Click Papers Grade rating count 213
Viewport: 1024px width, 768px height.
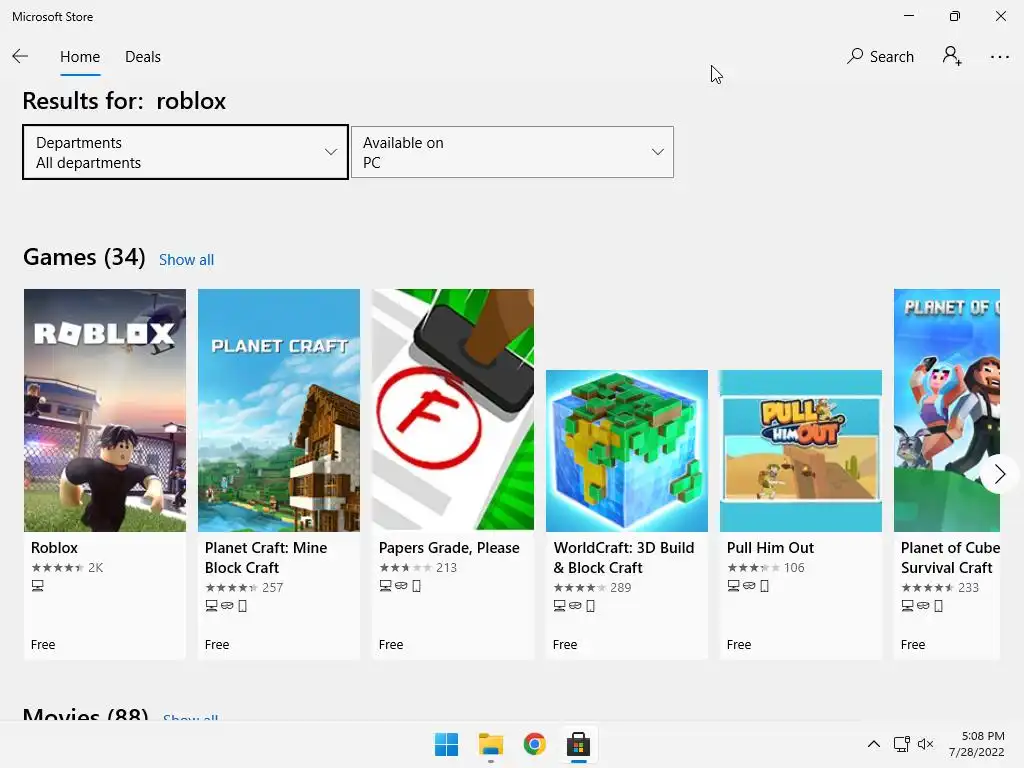point(446,568)
